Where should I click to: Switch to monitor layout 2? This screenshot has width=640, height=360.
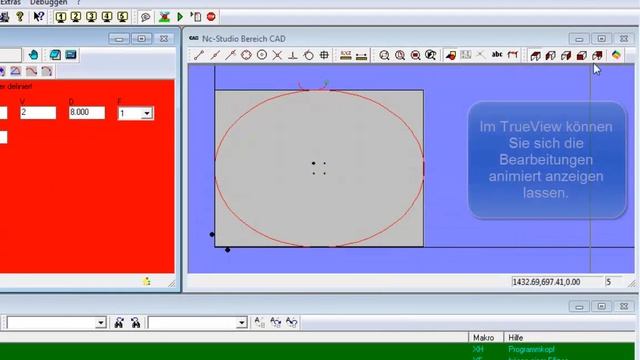pos(76,17)
